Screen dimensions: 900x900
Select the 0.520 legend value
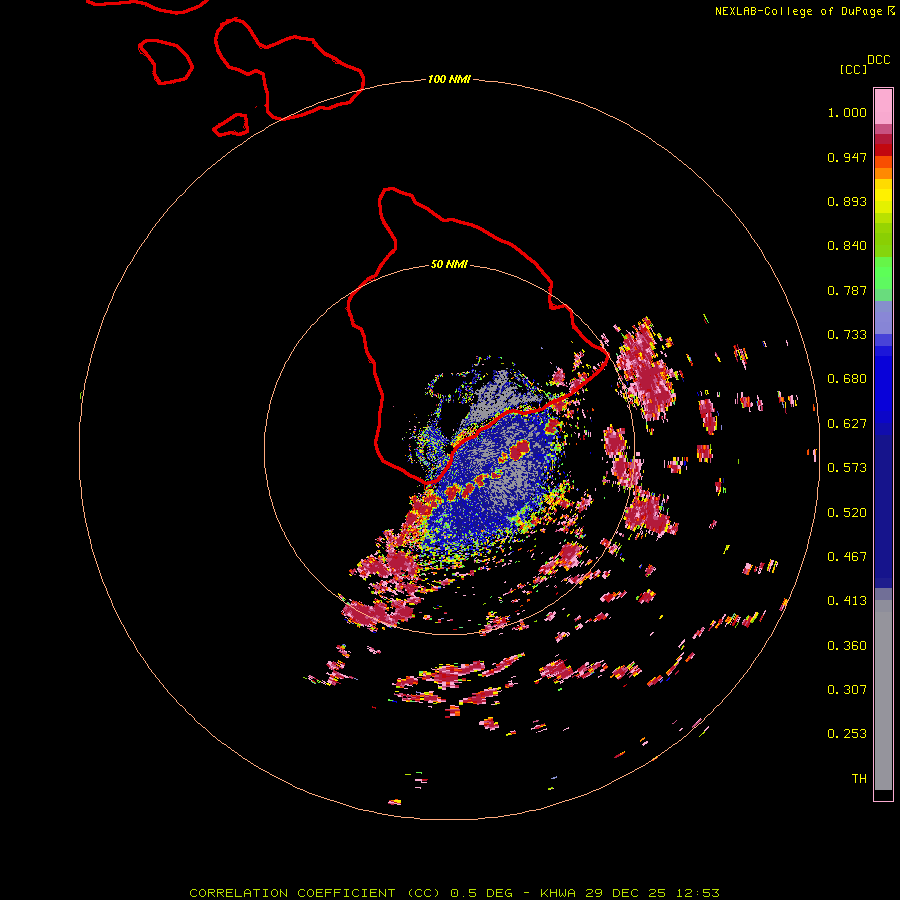pyautogui.click(x=847, y=513)
